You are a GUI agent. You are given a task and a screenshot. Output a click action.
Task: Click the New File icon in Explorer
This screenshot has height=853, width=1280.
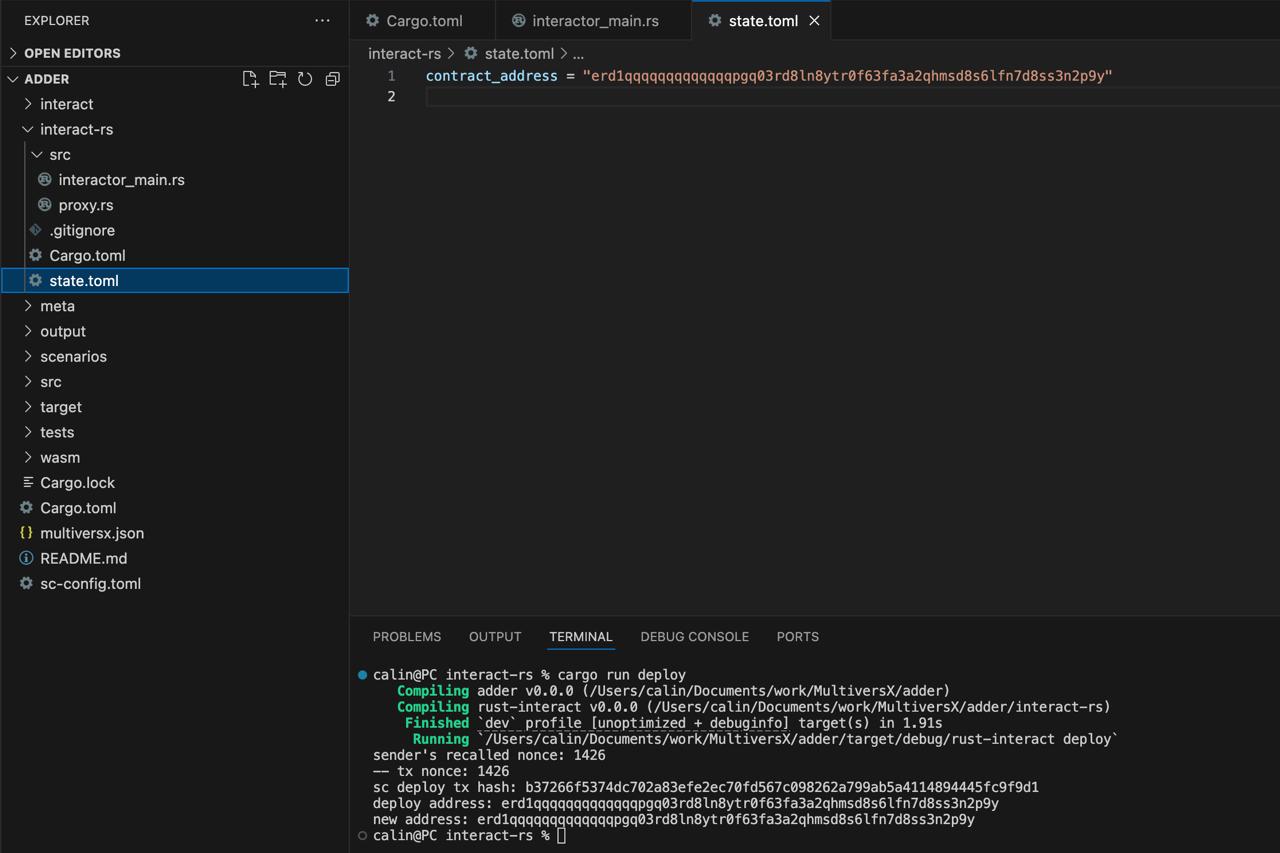click(x=250, y=79)
